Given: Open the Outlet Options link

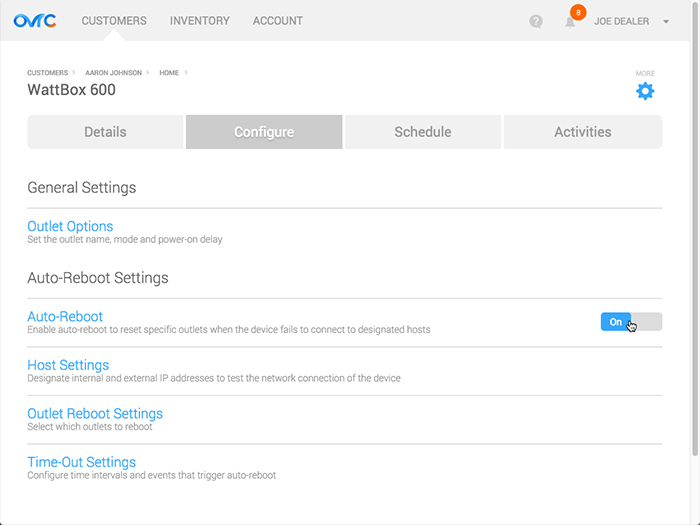Looking at the screenshot, I should point(70,226).
